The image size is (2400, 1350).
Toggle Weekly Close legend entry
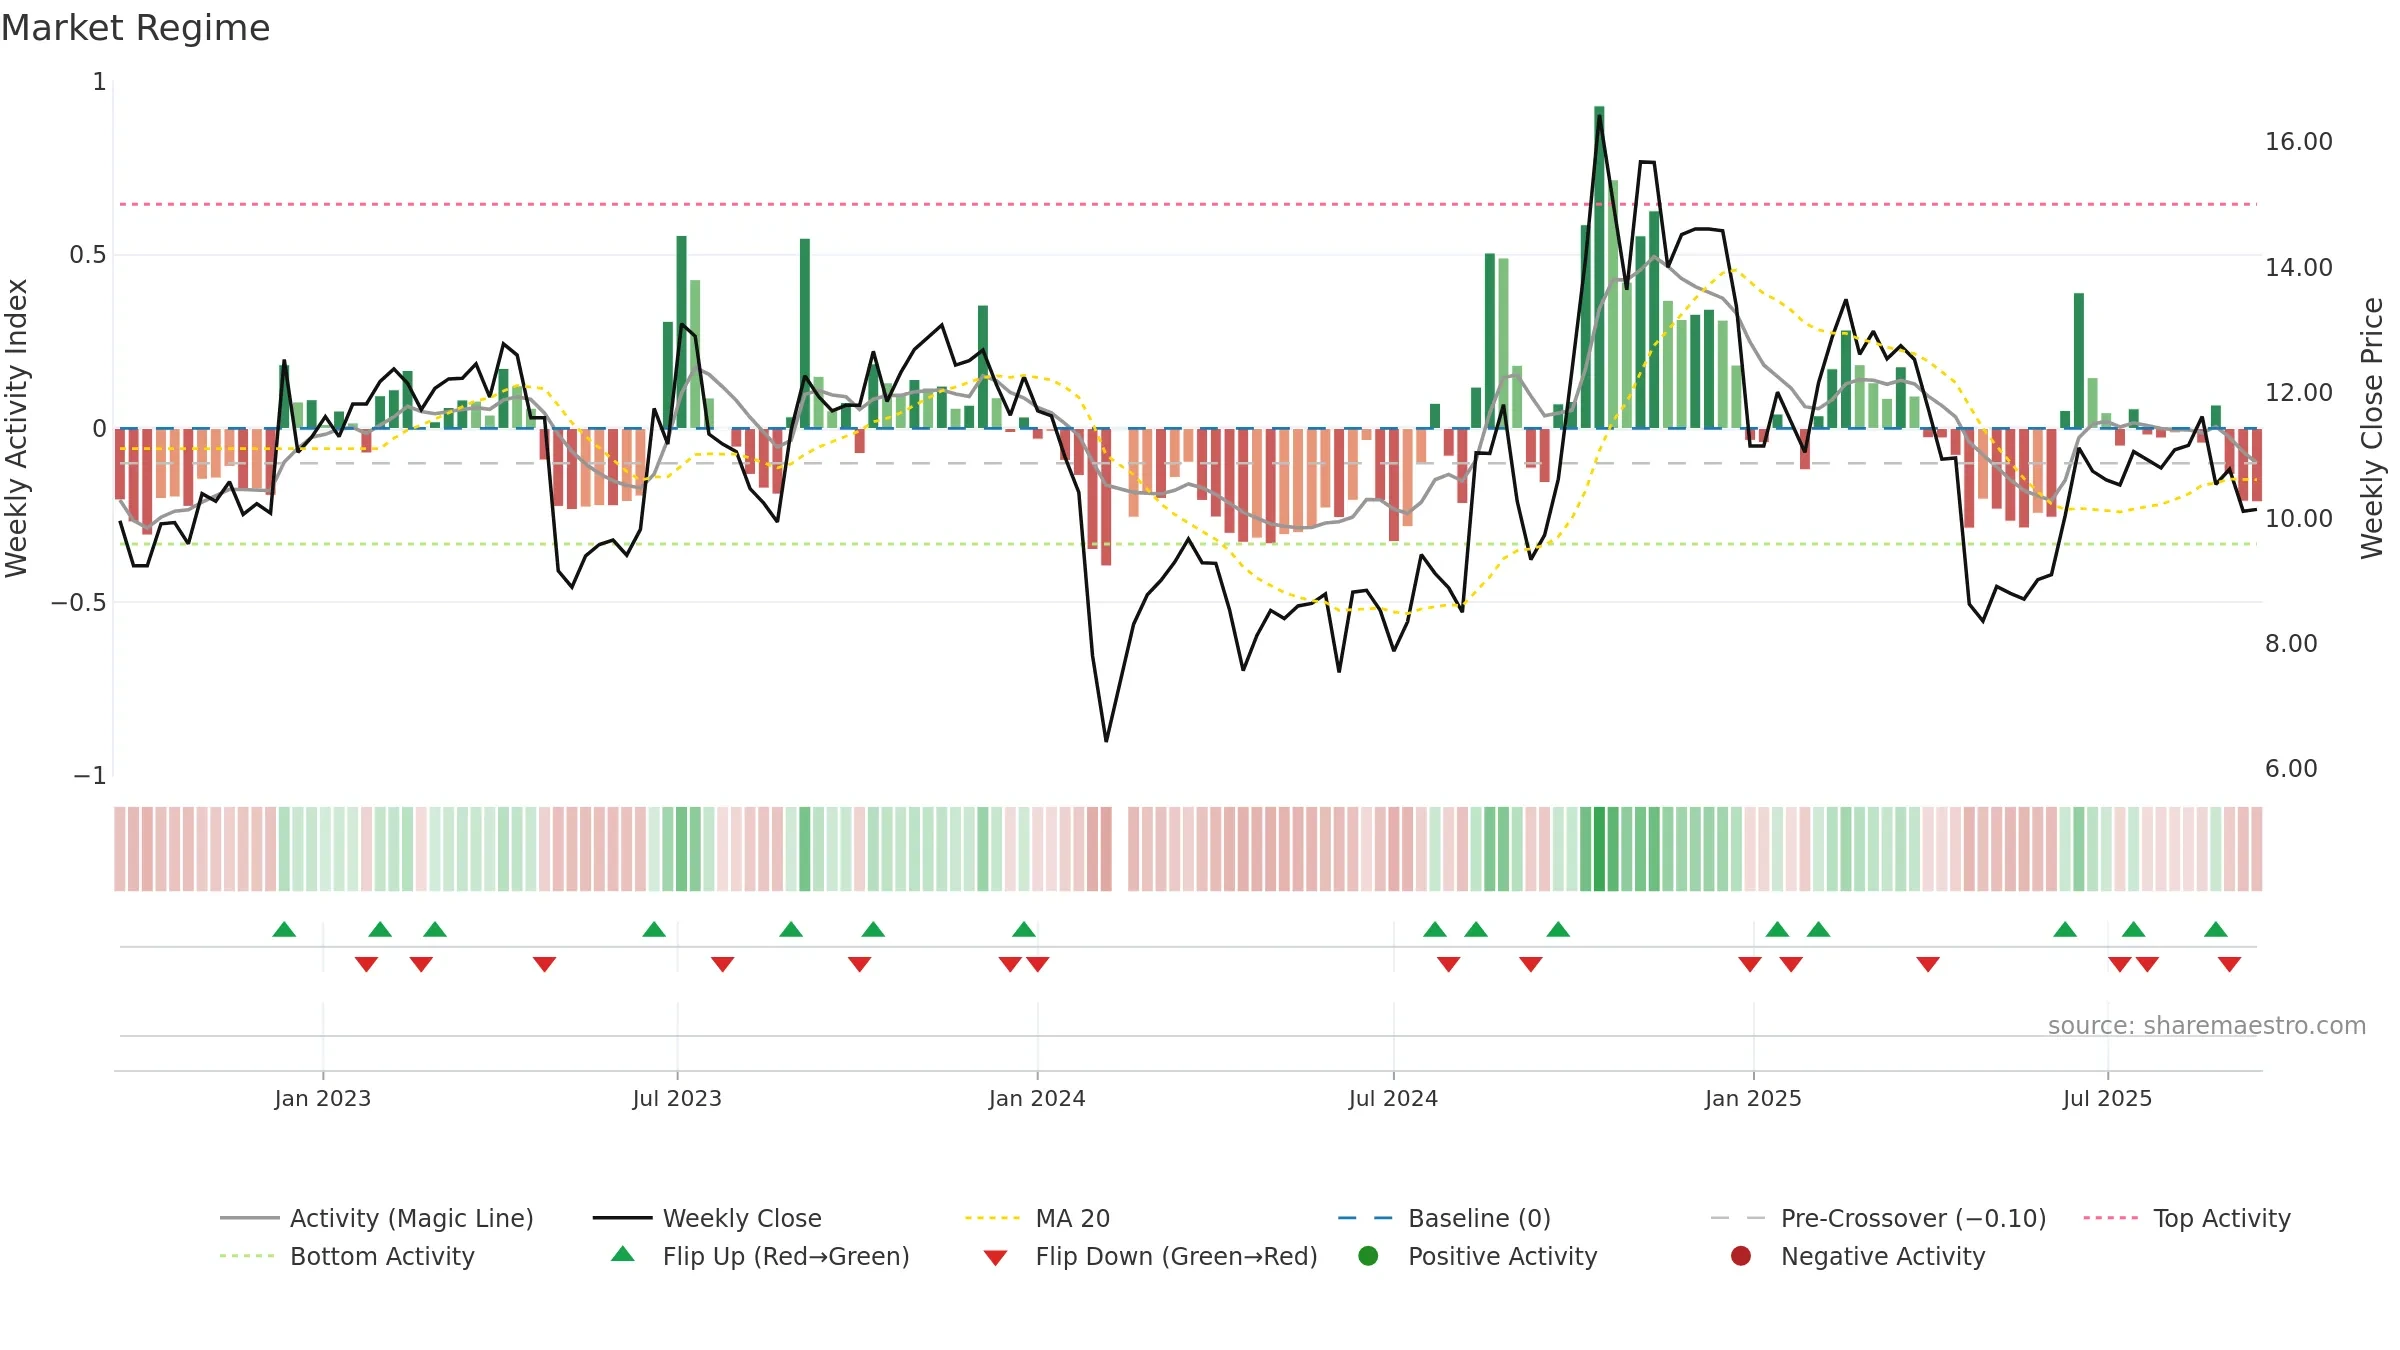[x=707, y=1218]
